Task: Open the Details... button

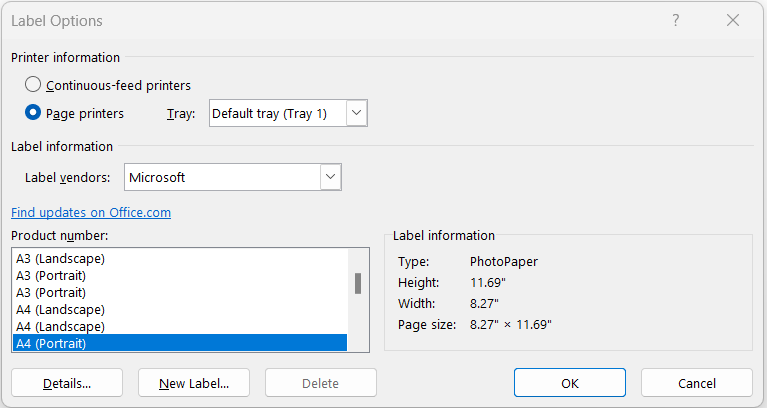Action: [x=67, y=383]
